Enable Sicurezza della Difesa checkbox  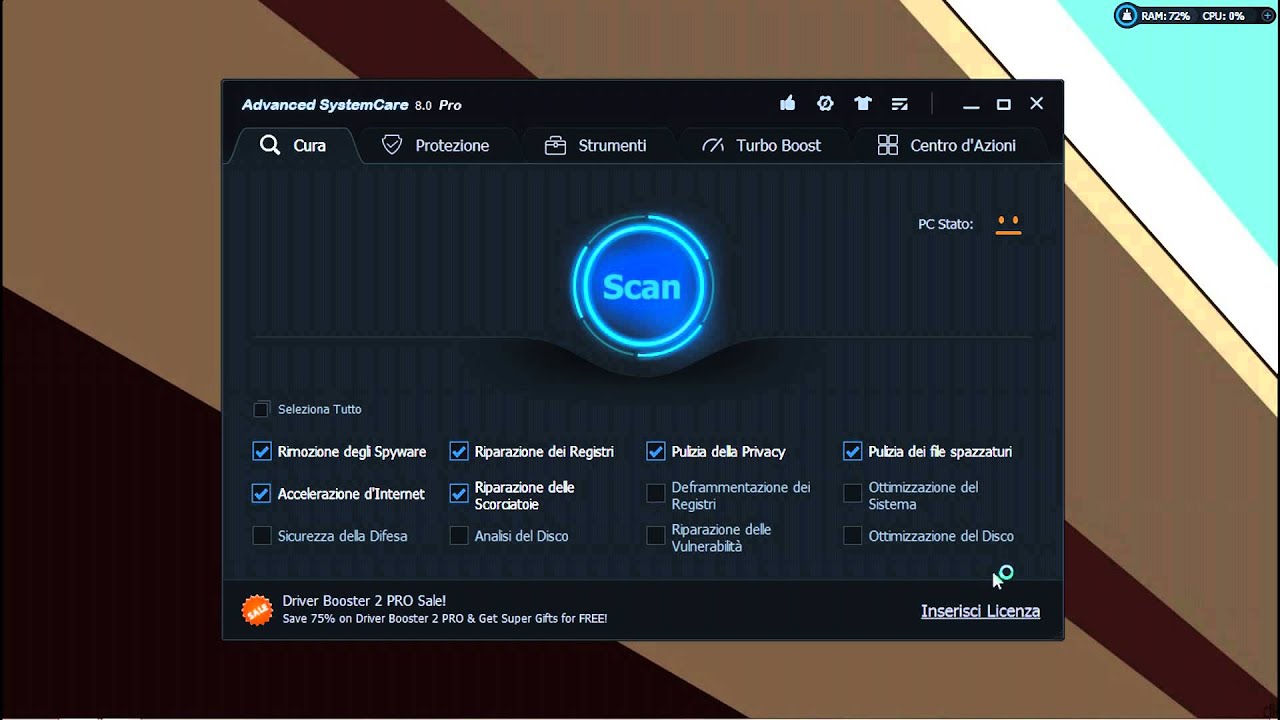(x=262, y=536)
